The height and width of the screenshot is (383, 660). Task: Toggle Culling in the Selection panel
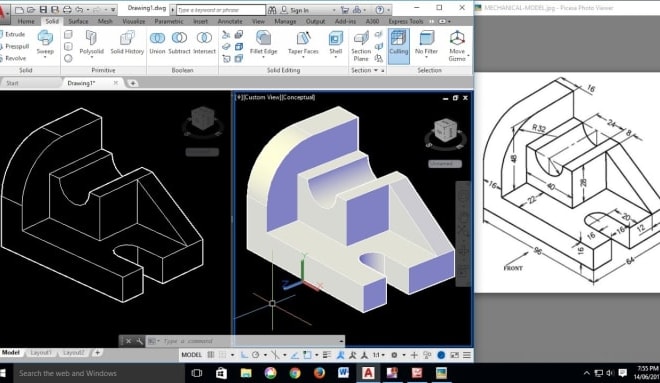[398, 46]
